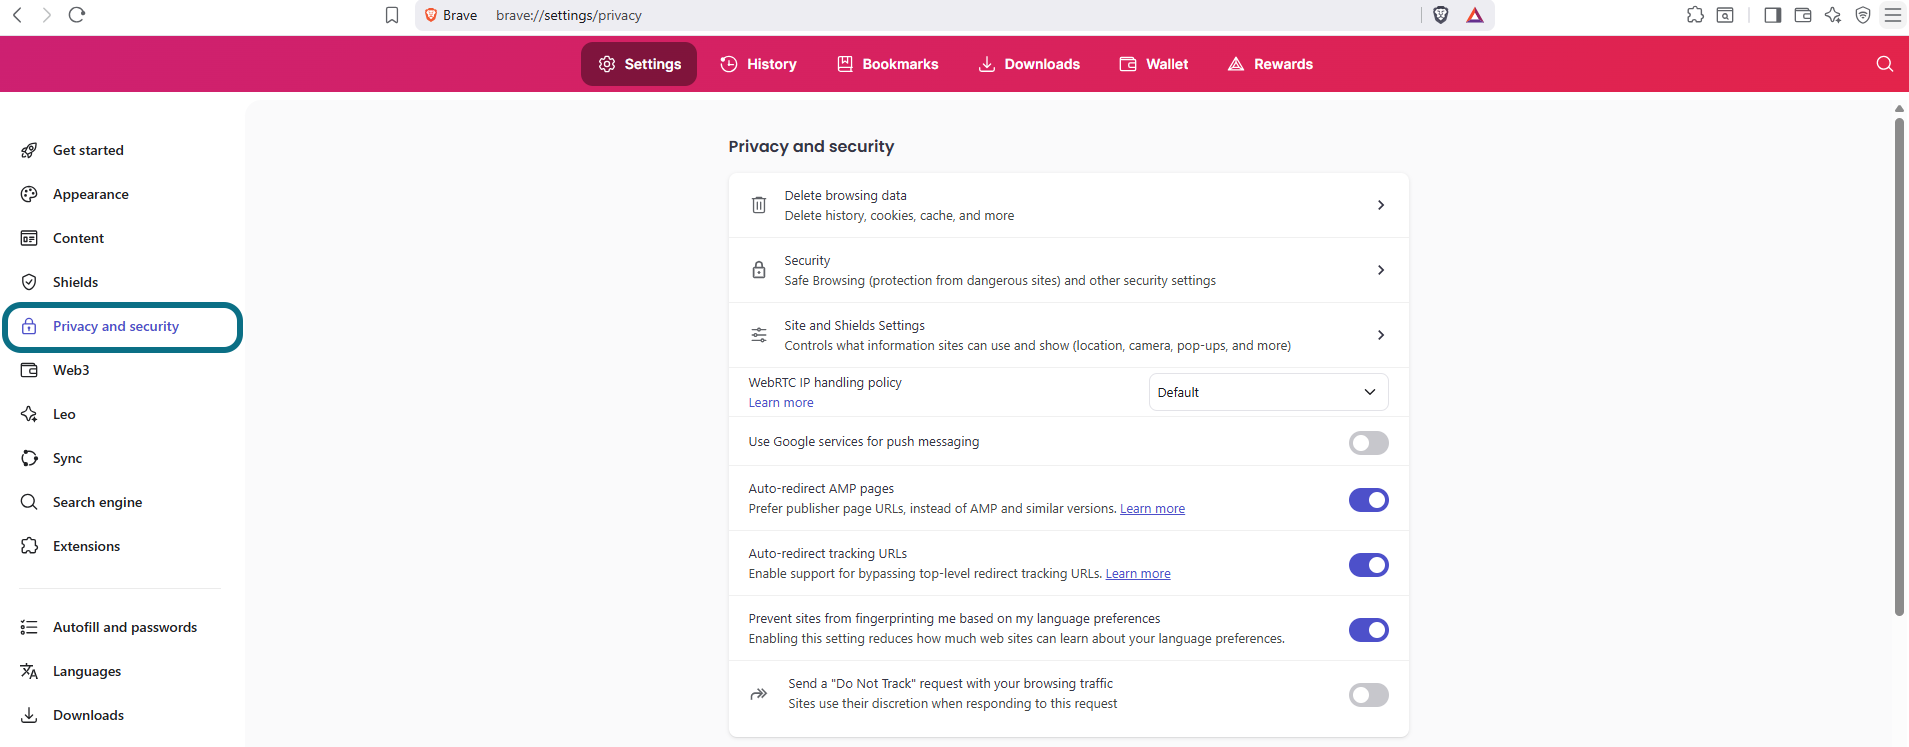Go to the Downloads top tab
Screen dimensions: 1909x747
(x=1029, y=64)
